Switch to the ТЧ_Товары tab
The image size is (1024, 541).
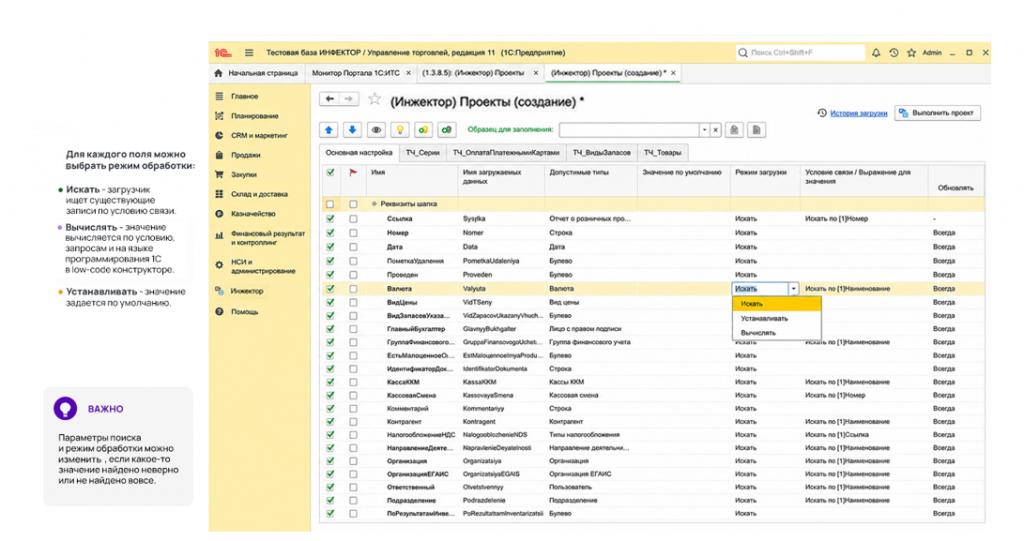pyautogui.click(x=662, y=153)
